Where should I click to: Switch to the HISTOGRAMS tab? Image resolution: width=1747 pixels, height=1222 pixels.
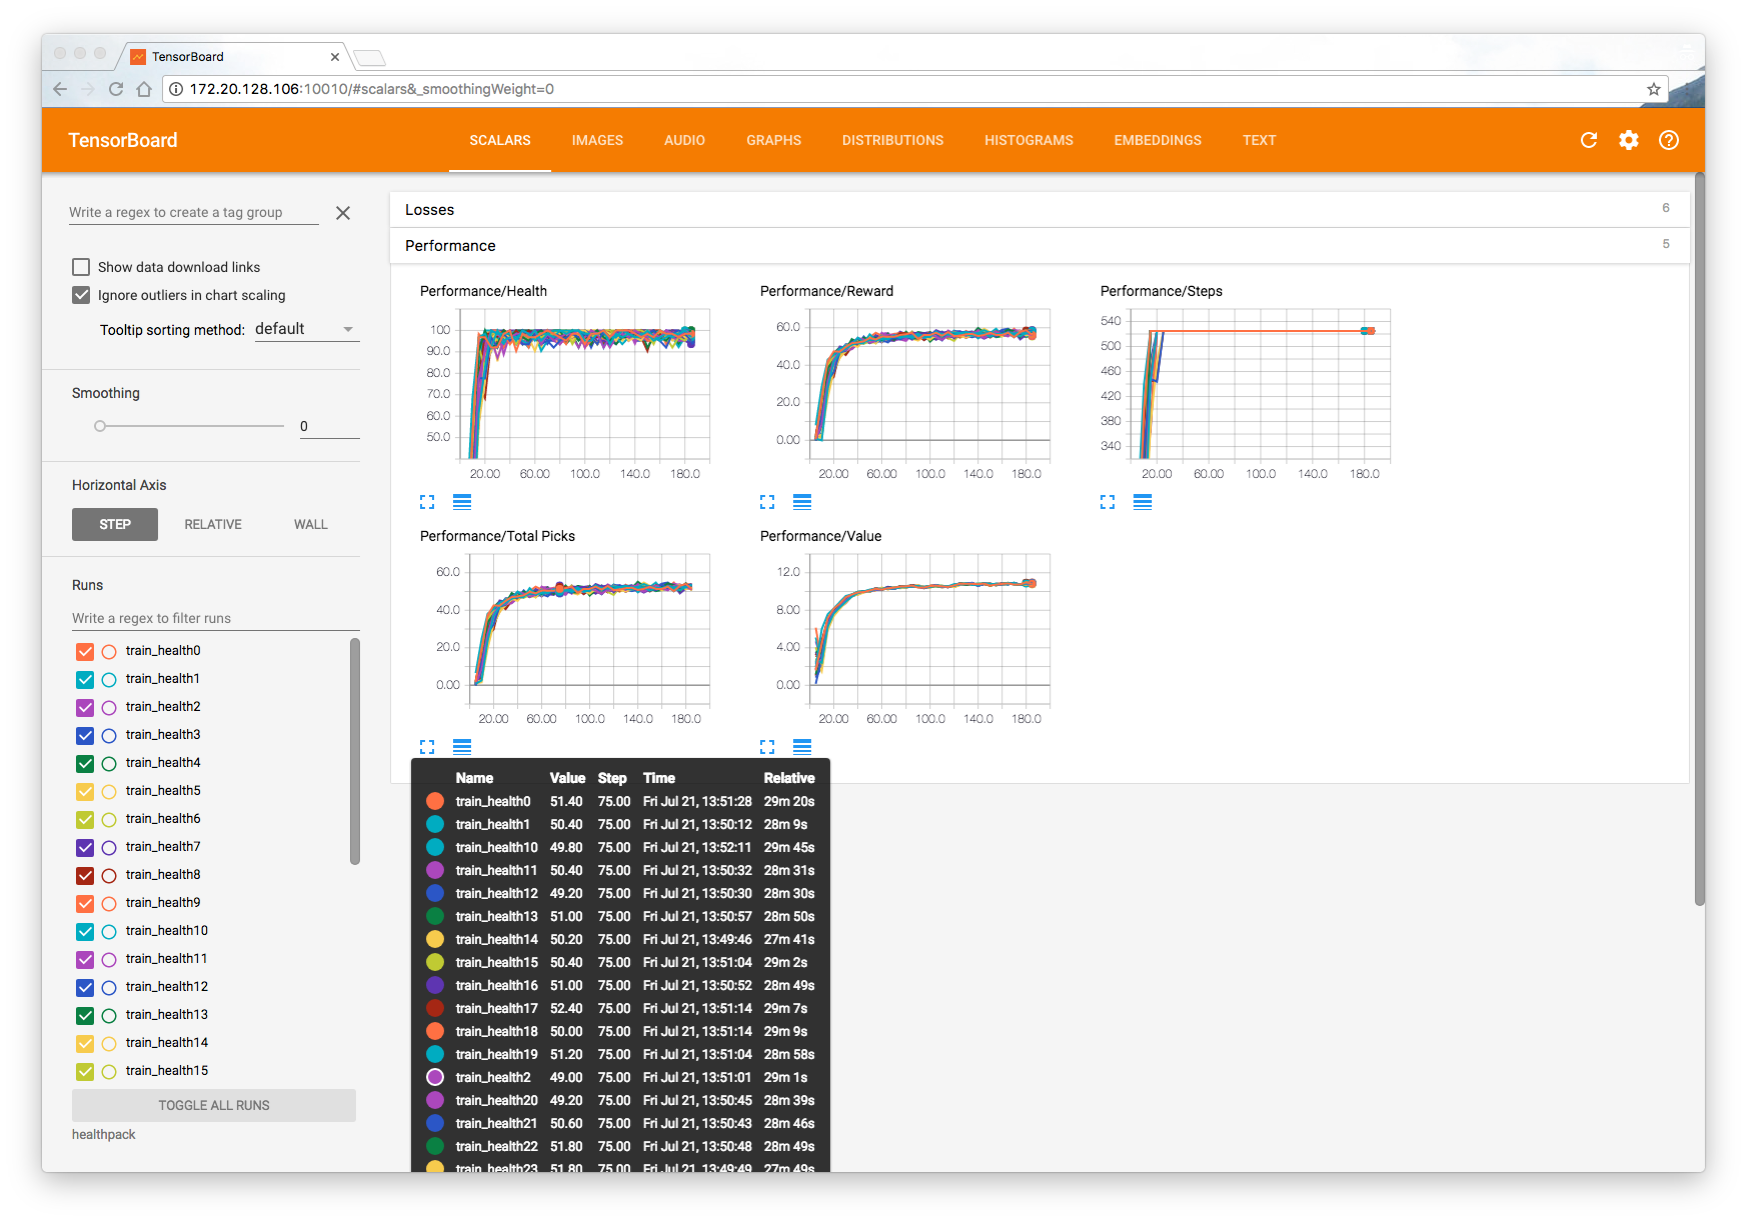(x=1028, y=140)
